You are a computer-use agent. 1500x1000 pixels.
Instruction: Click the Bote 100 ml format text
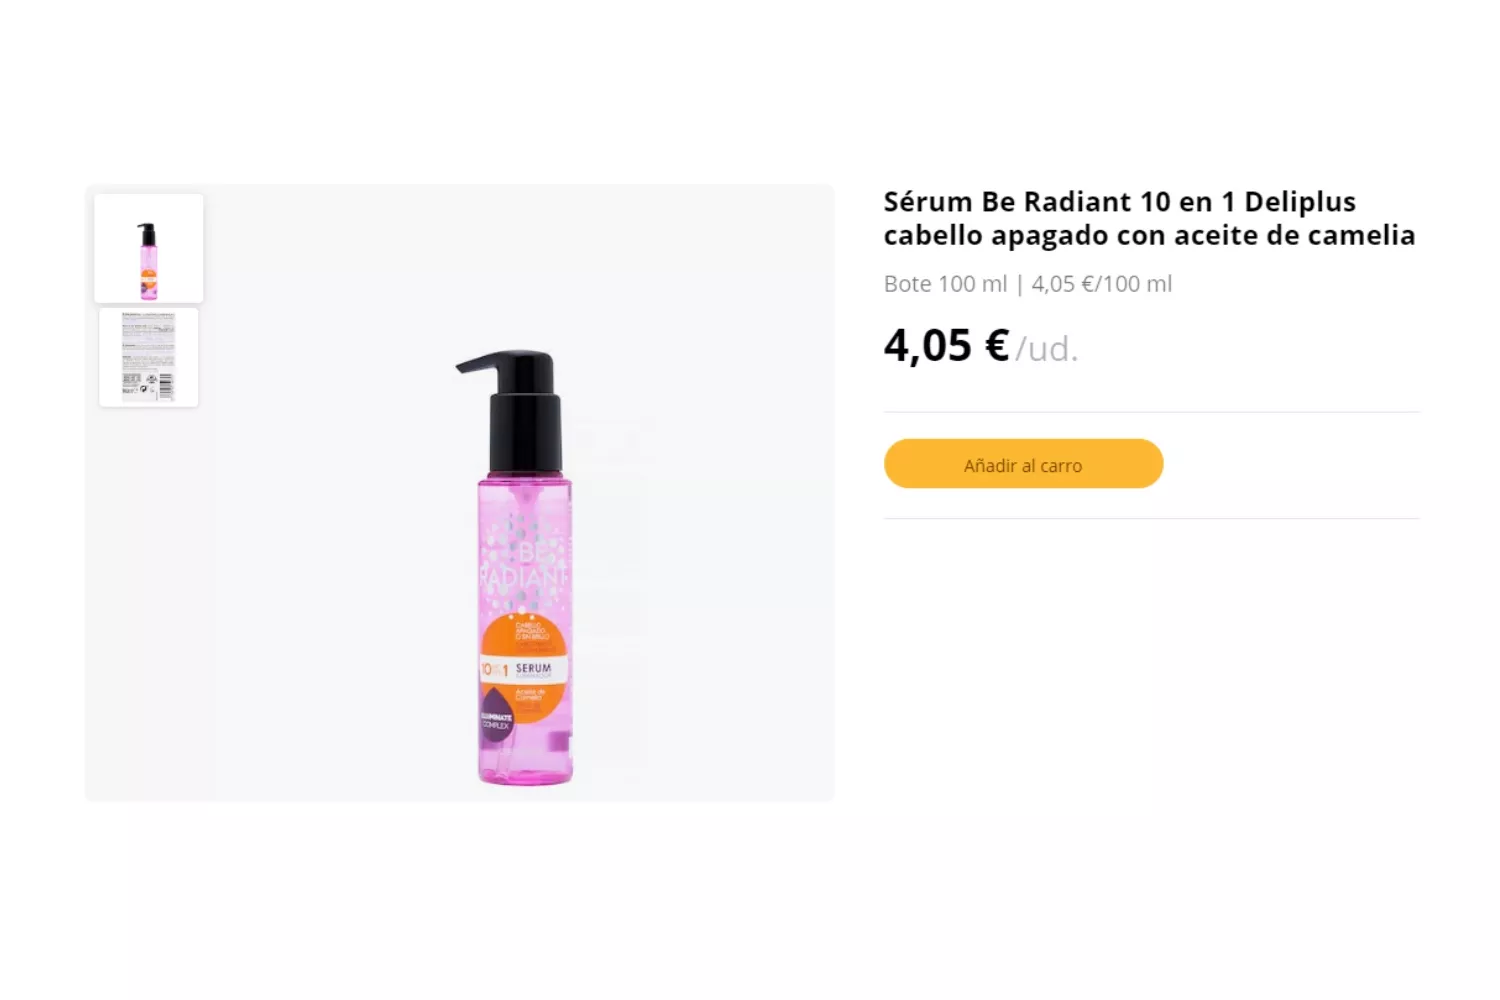(945, 284)
